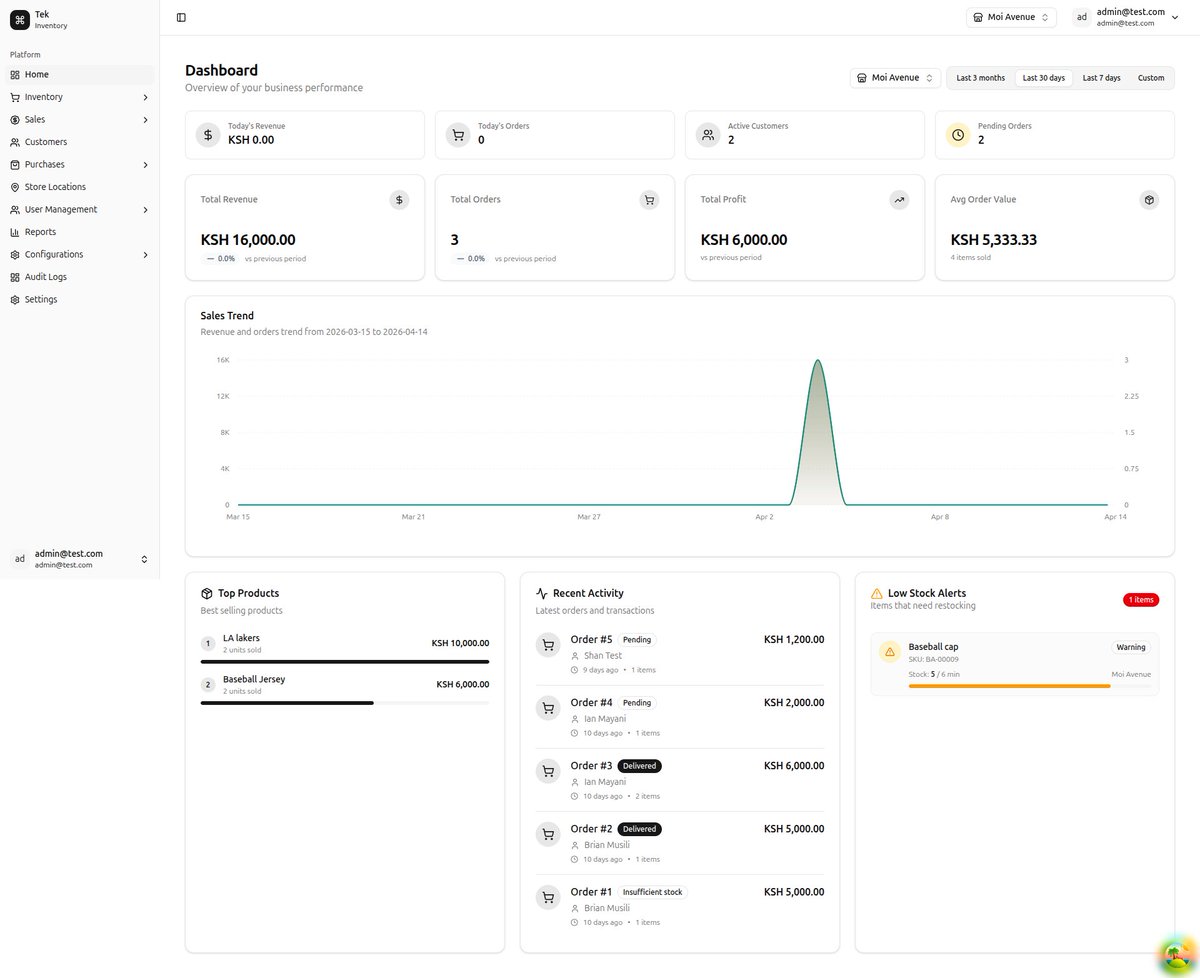Click the cart icon for Order #2
This screenshot has height=978, width=1200.
point(548,834)
